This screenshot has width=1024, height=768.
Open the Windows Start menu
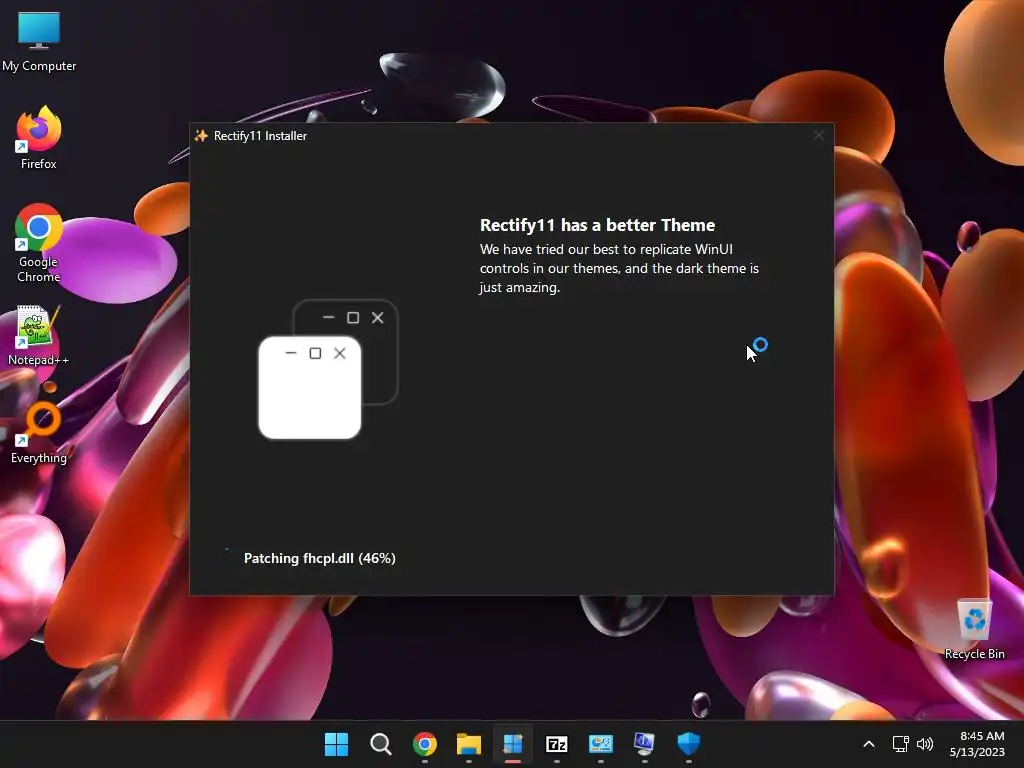[x=336, y=744]
